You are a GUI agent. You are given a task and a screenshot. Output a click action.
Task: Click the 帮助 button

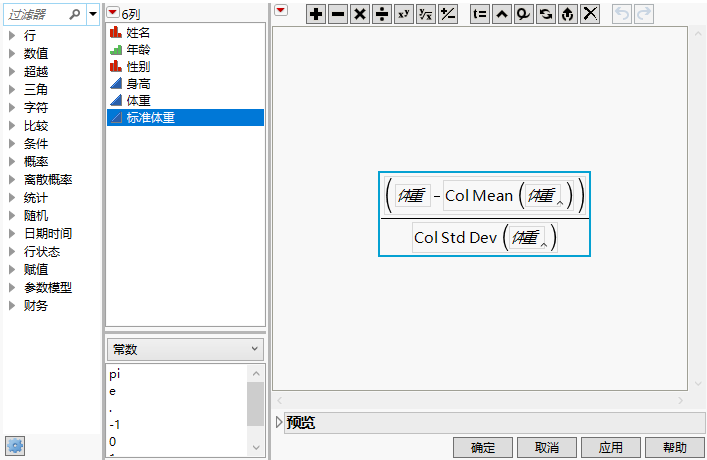pos(675,447)
